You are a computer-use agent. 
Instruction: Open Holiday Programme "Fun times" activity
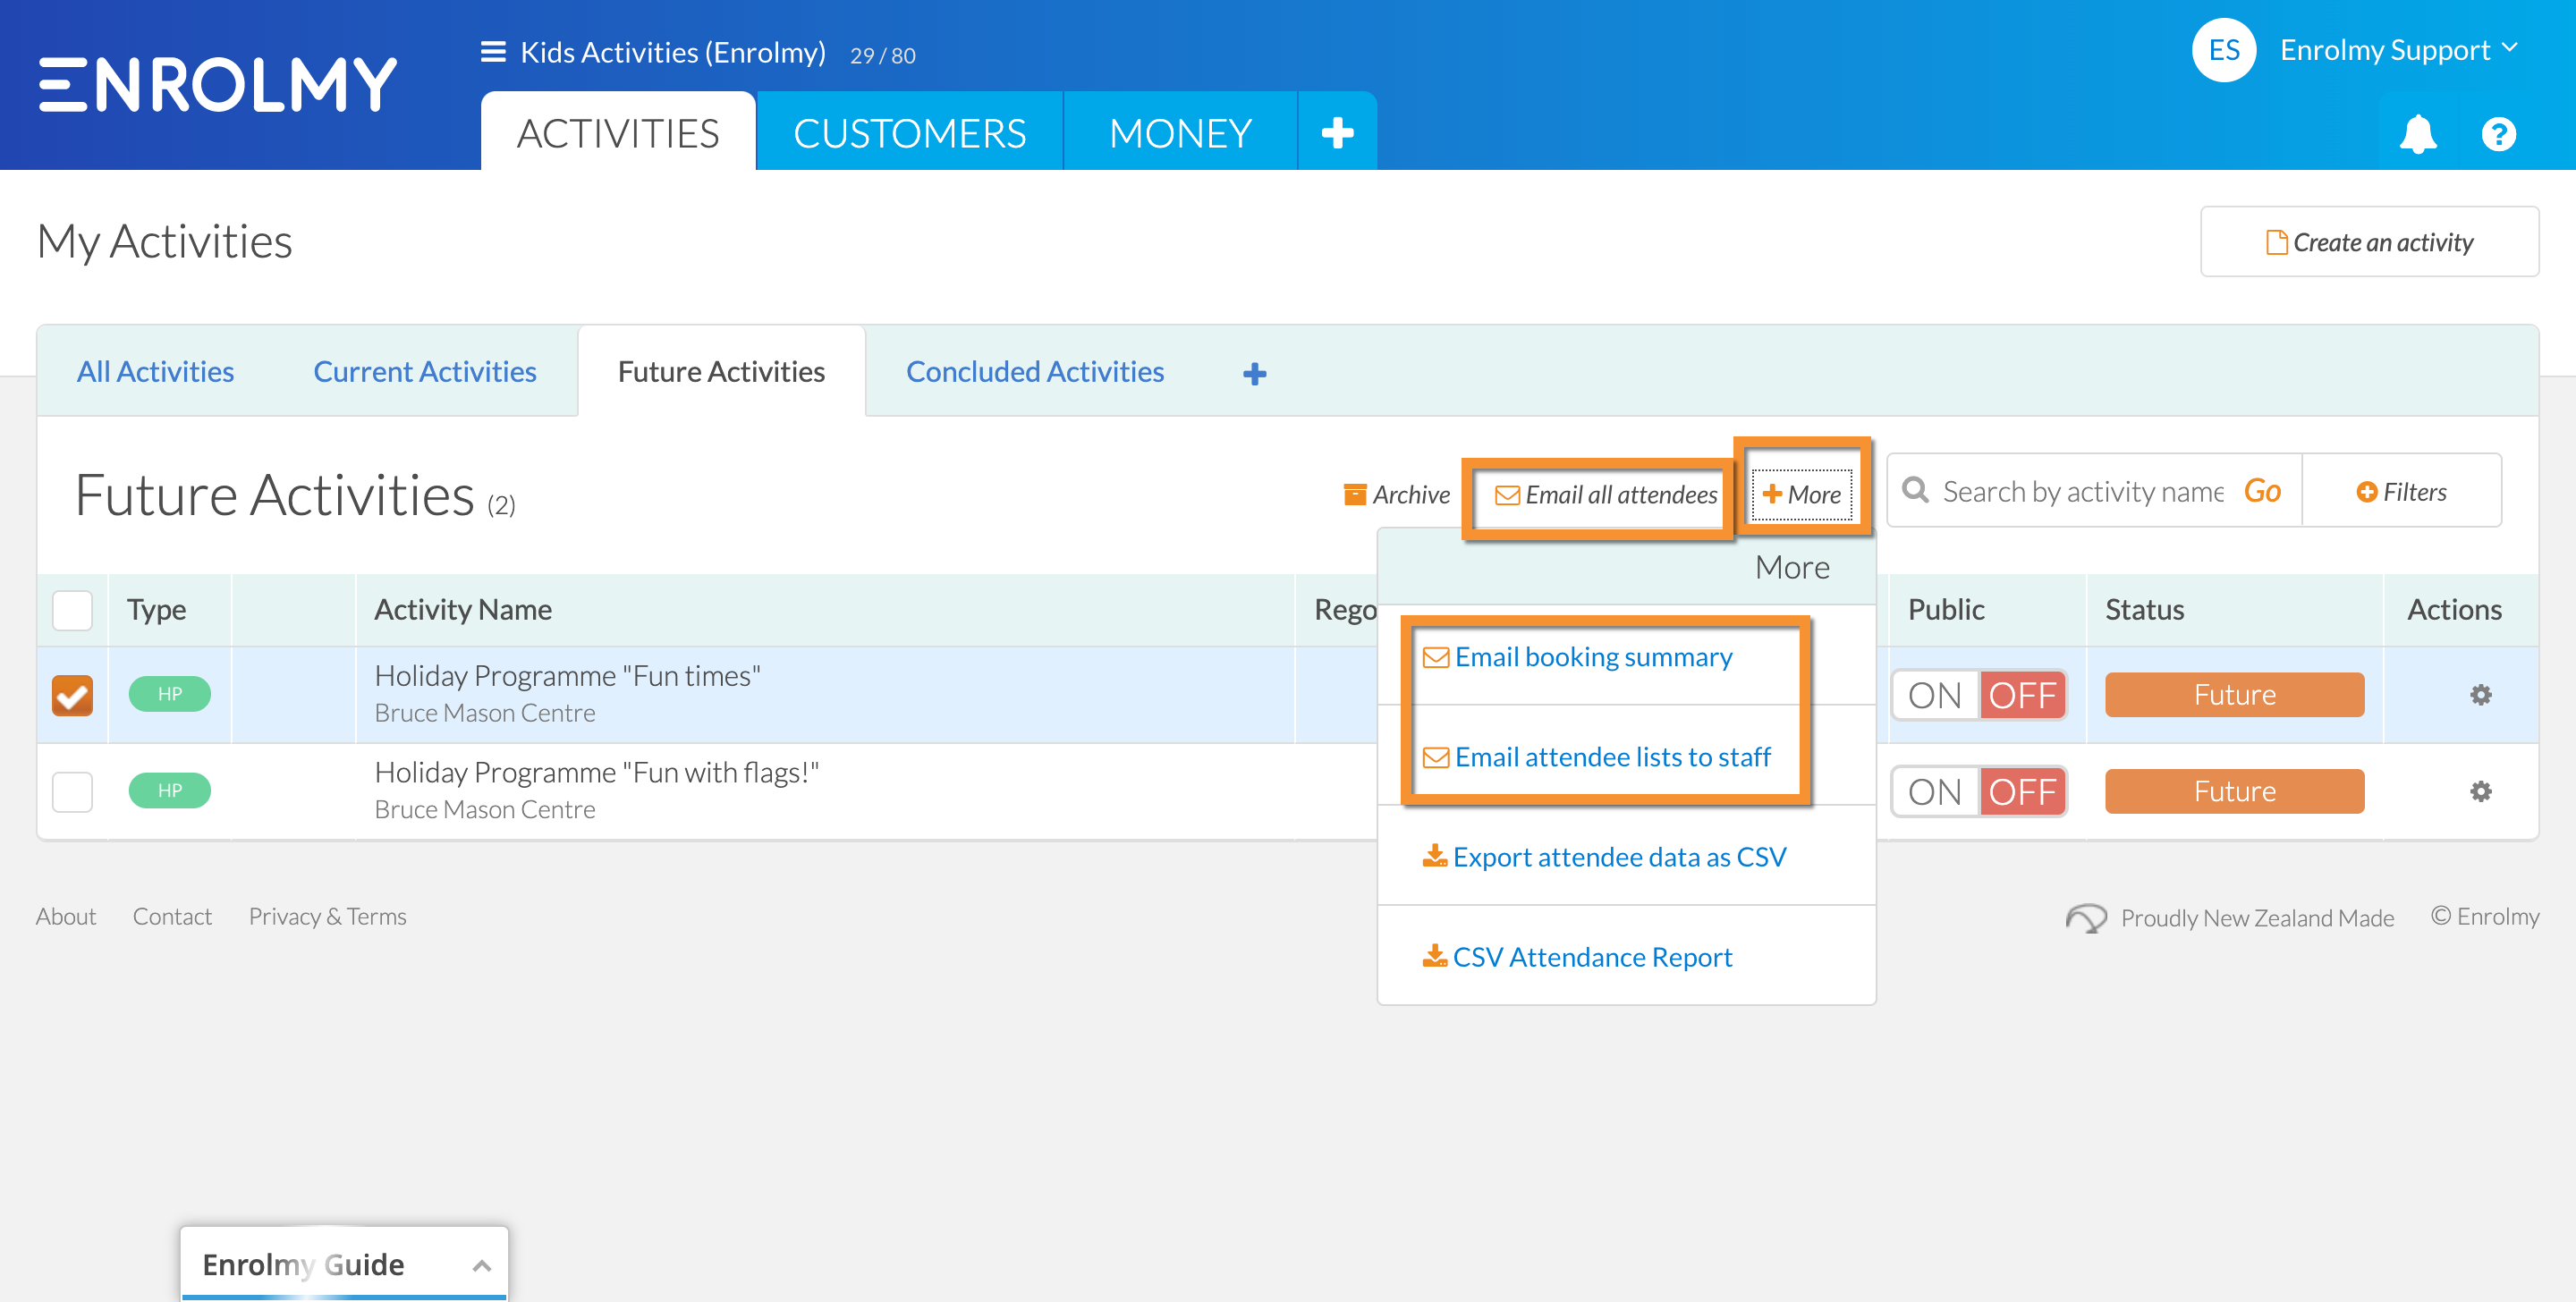click(x=567, y=676)
